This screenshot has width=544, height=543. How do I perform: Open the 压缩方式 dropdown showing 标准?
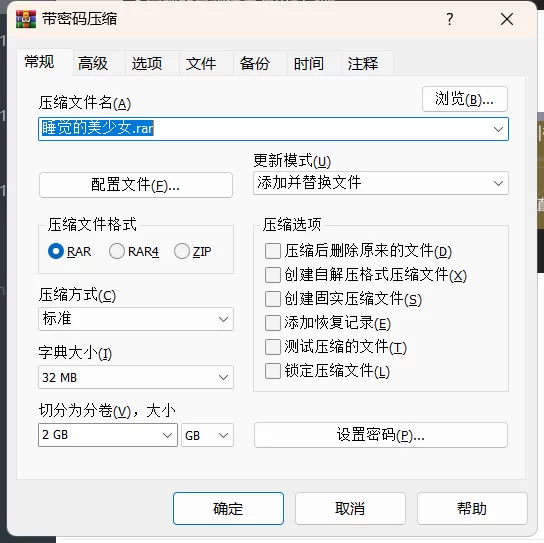[136, 319]
